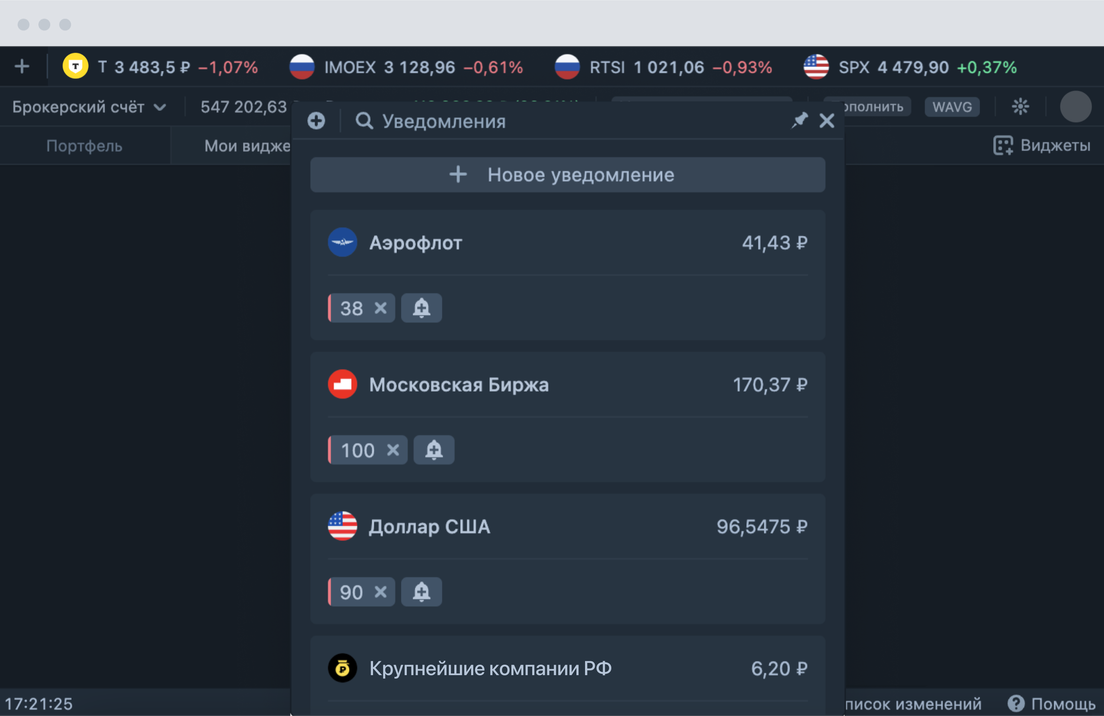Open the Помощь help link

[x=1051, y=704]
